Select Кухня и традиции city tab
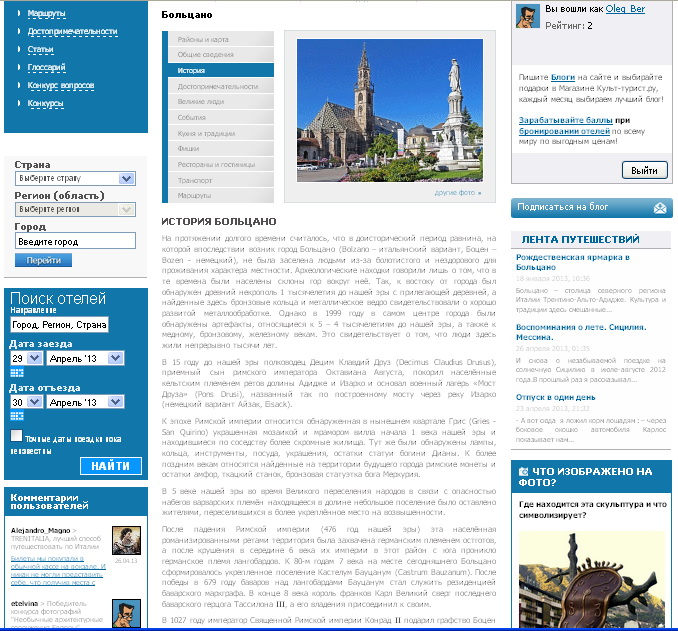678x631 pixels. pos(221,133)
